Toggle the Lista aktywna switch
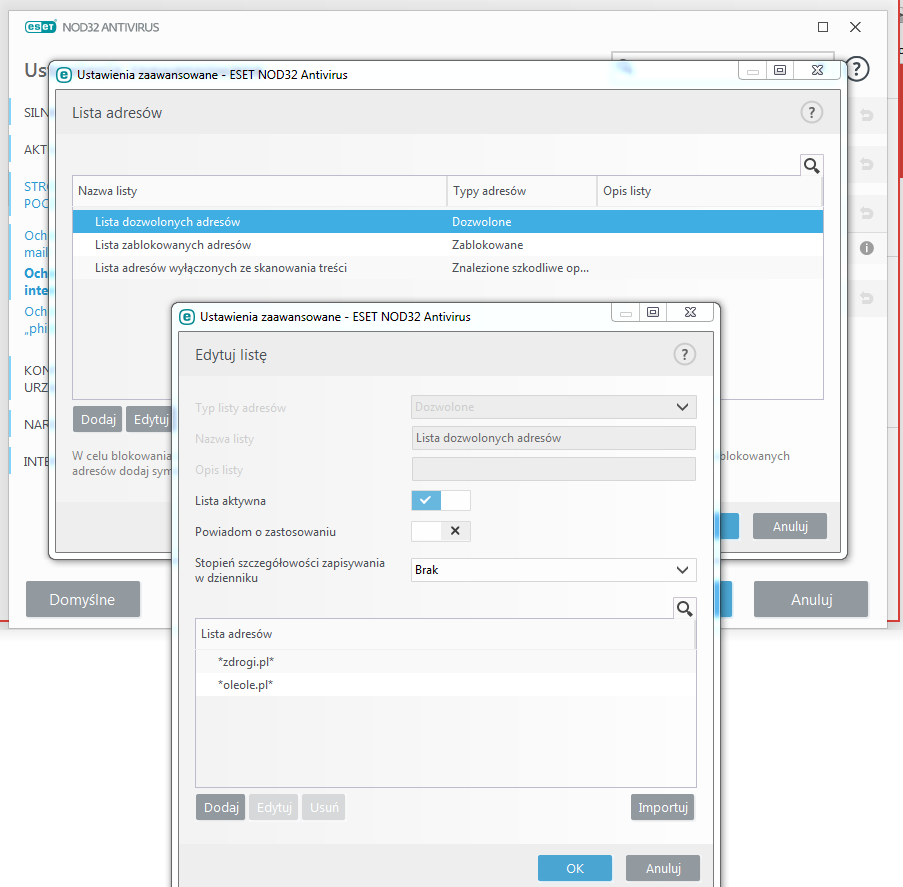 coord(441,501)
